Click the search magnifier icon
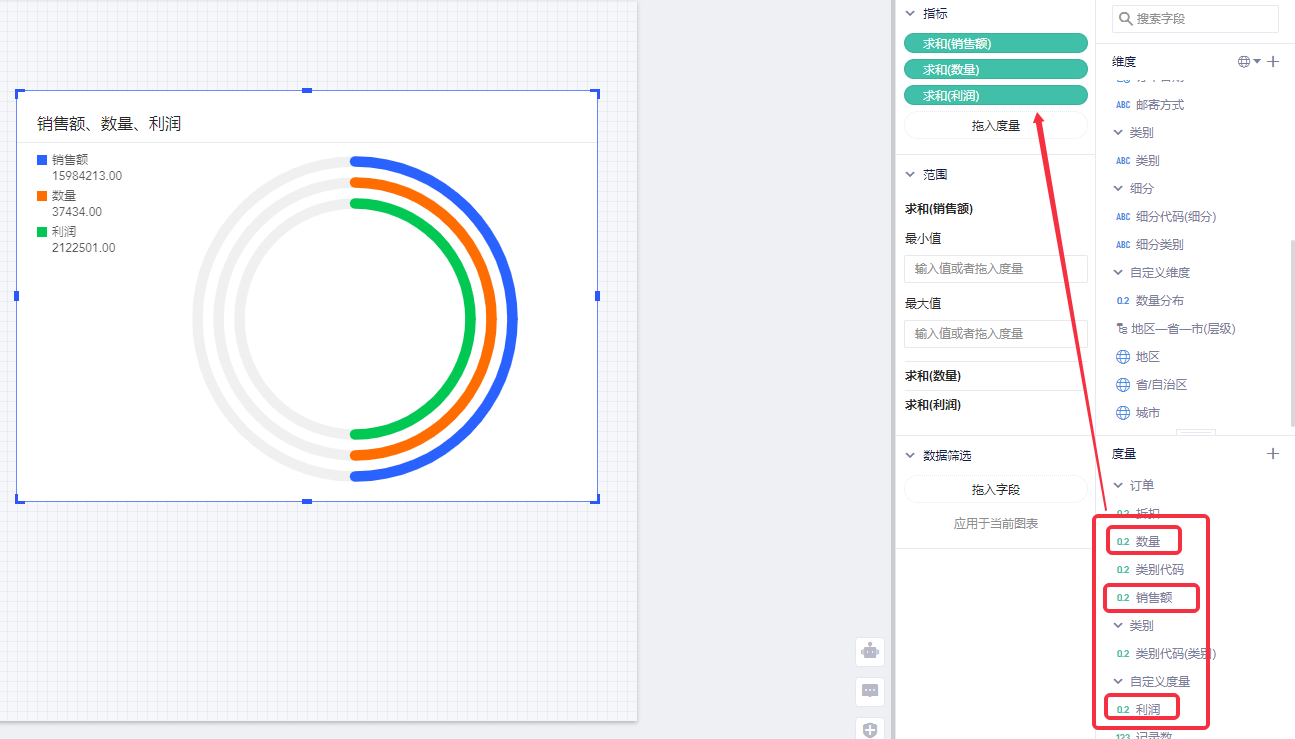Viewport: 1295px width, 739px height. pyautogui.click(x=1125, y=19)
